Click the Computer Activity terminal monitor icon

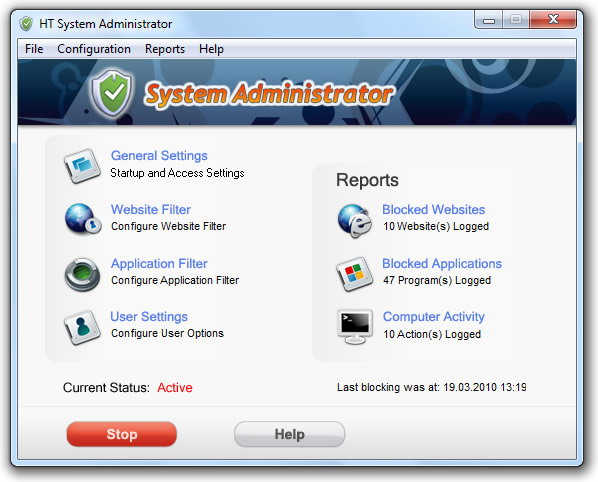pos(355,327)
